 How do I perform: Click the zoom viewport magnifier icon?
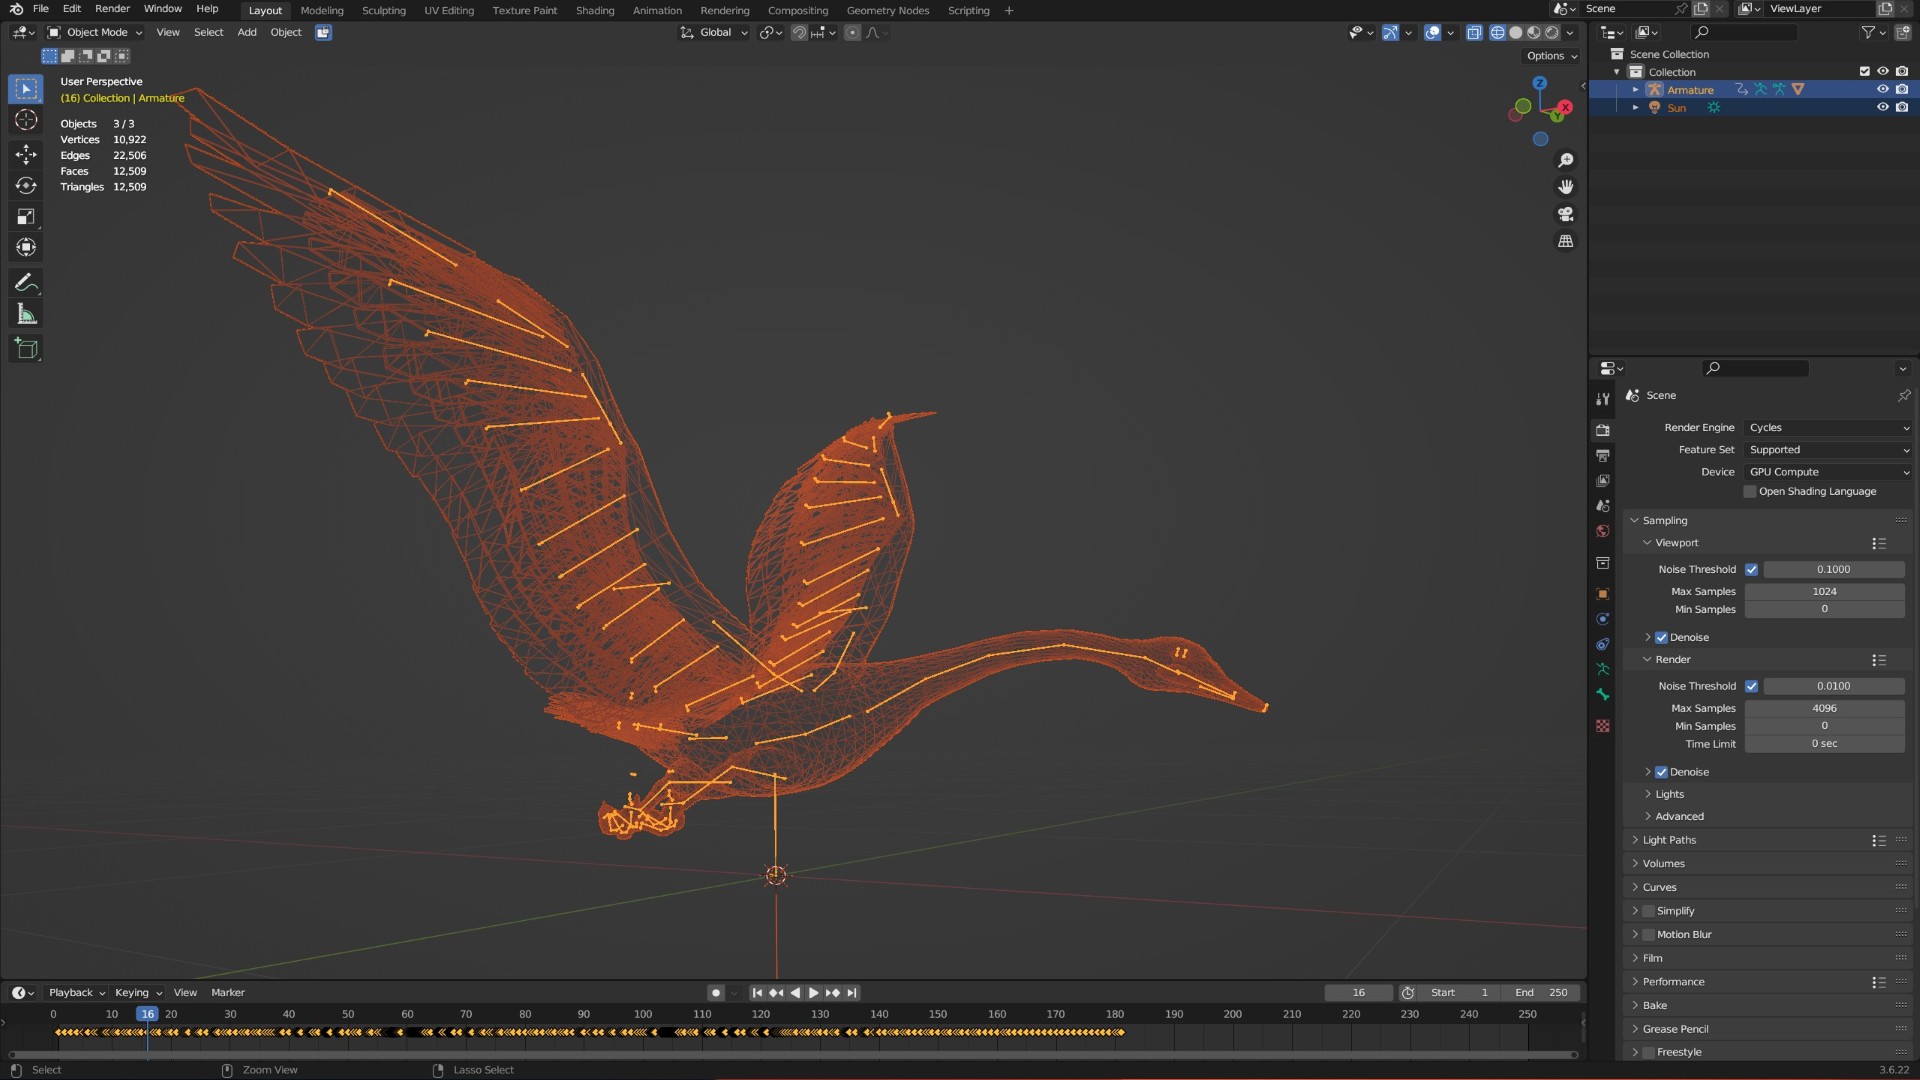[1566, 160]
